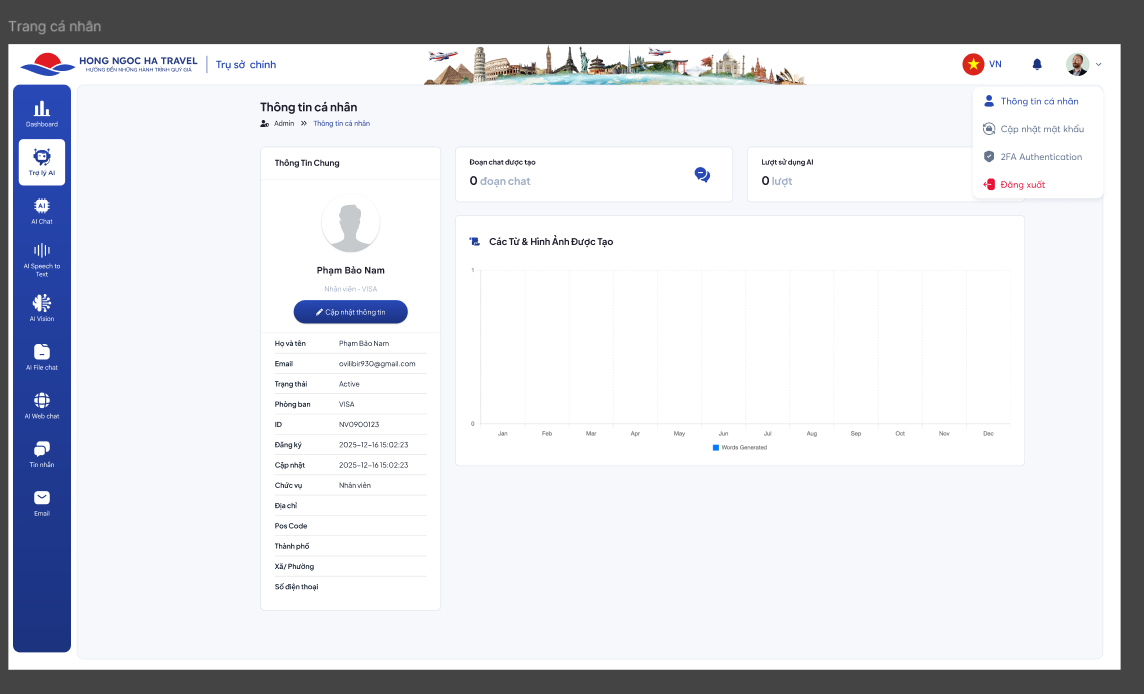
Task: Open AI Chat from the sidebar
Action: point(41,210)
